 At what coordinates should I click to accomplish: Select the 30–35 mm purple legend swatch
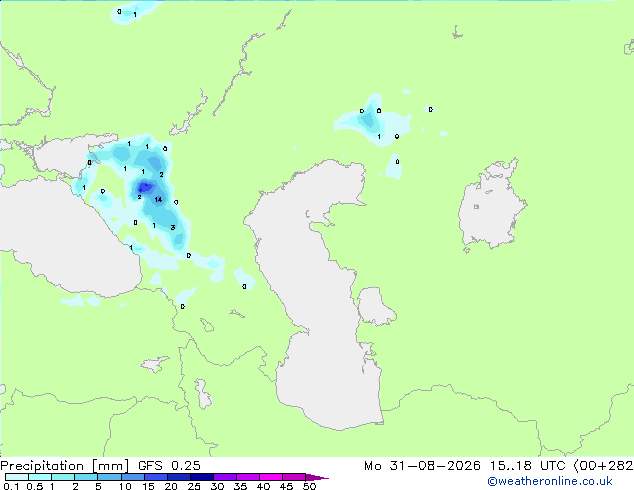coord(225,477)
